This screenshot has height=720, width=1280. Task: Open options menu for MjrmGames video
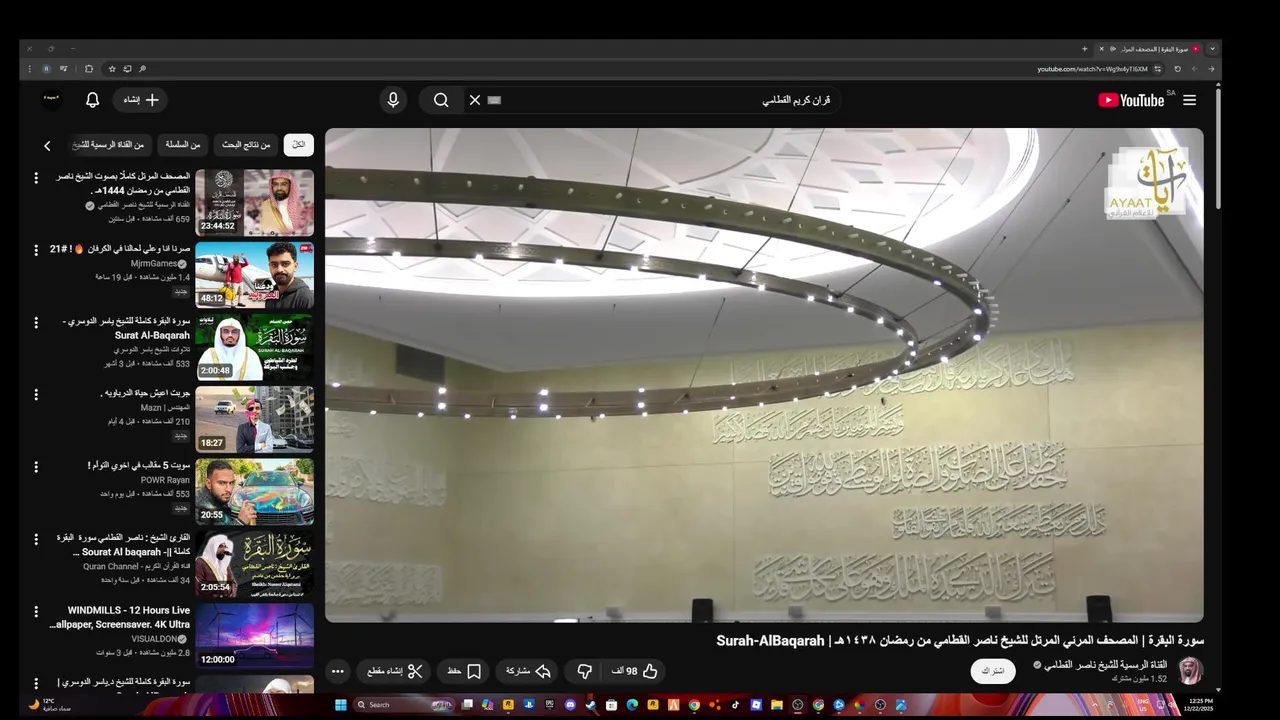36,250
